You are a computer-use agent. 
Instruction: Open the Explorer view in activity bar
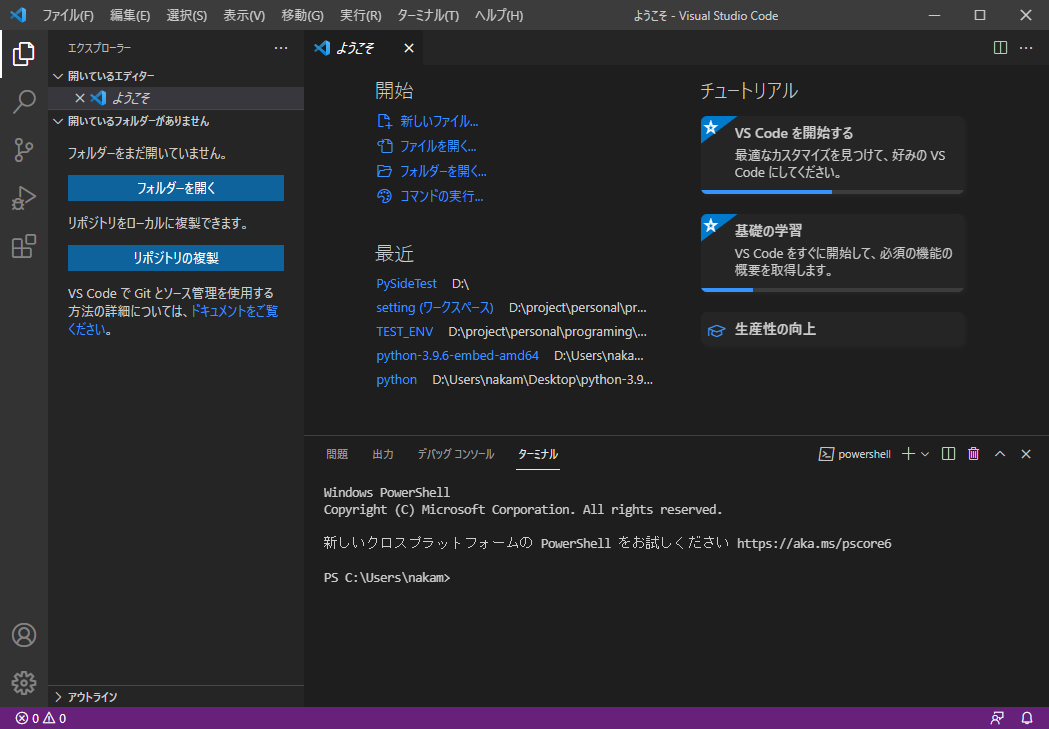coord(23,54)
